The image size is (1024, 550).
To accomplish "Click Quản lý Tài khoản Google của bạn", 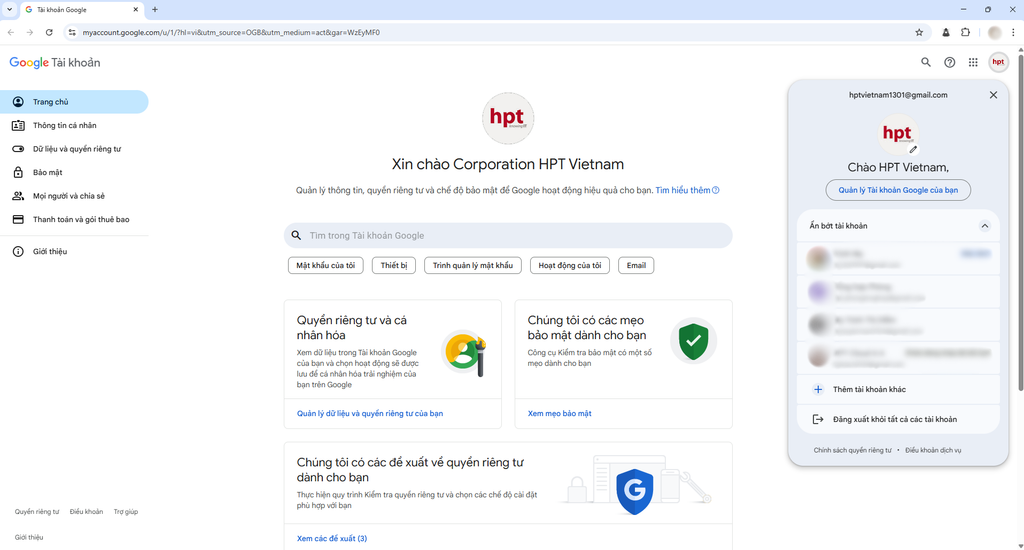I will [898, 190].
